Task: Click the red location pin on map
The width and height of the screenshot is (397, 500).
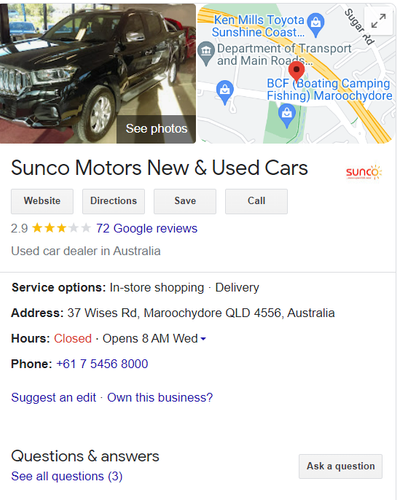Action: point(296,72)
